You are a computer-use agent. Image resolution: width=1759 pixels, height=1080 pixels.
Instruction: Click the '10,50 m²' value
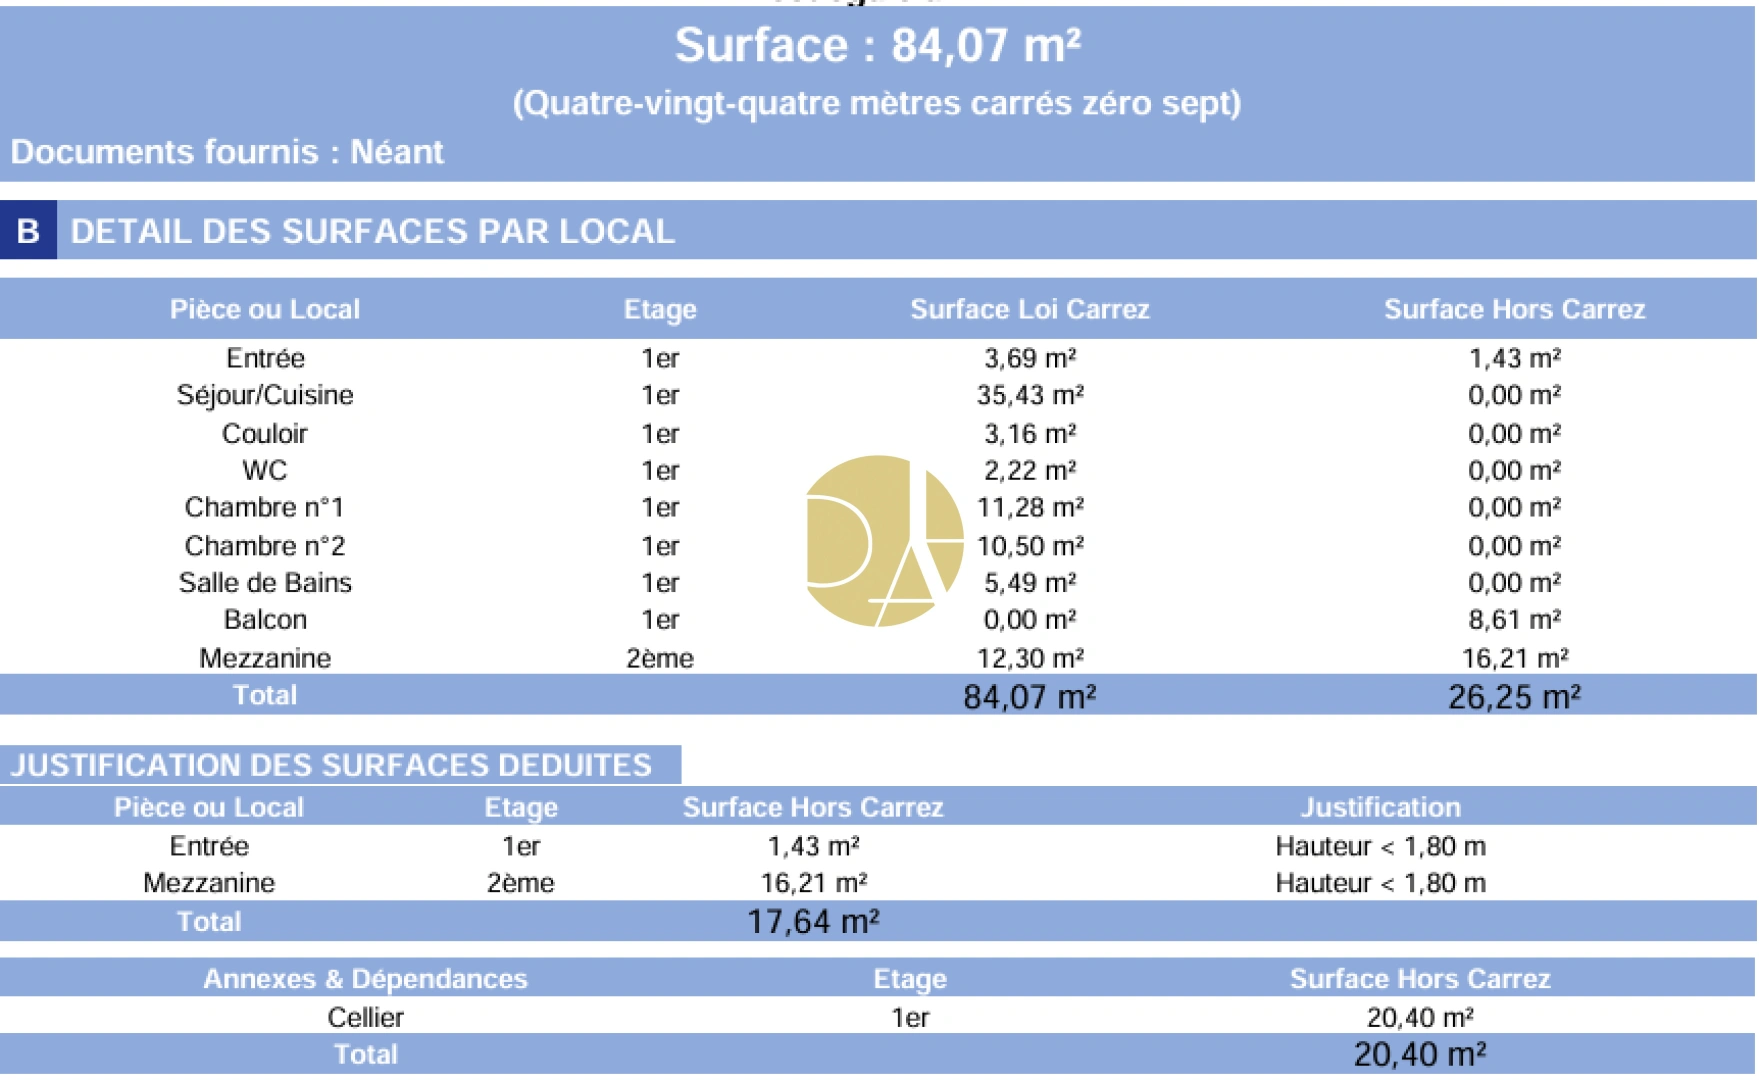1030,546
